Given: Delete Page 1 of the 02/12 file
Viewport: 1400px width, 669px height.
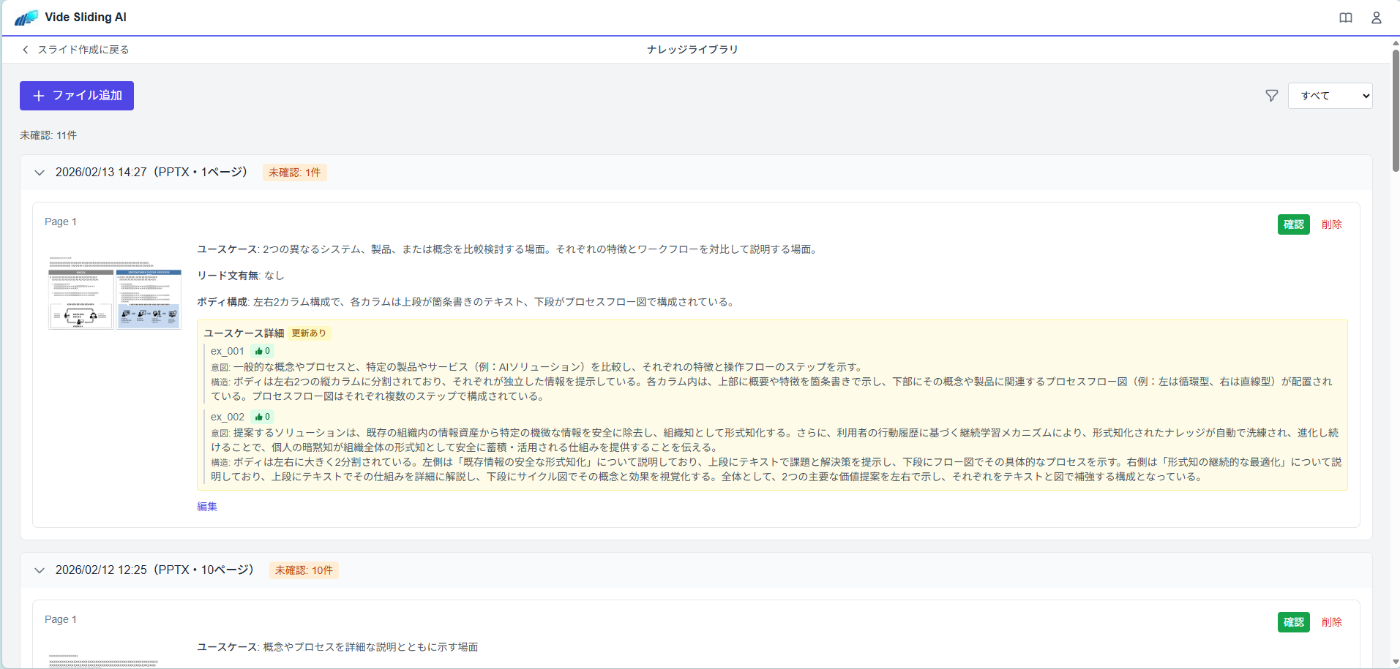Looking at the screenshot, I should [x=1332, y=622].
